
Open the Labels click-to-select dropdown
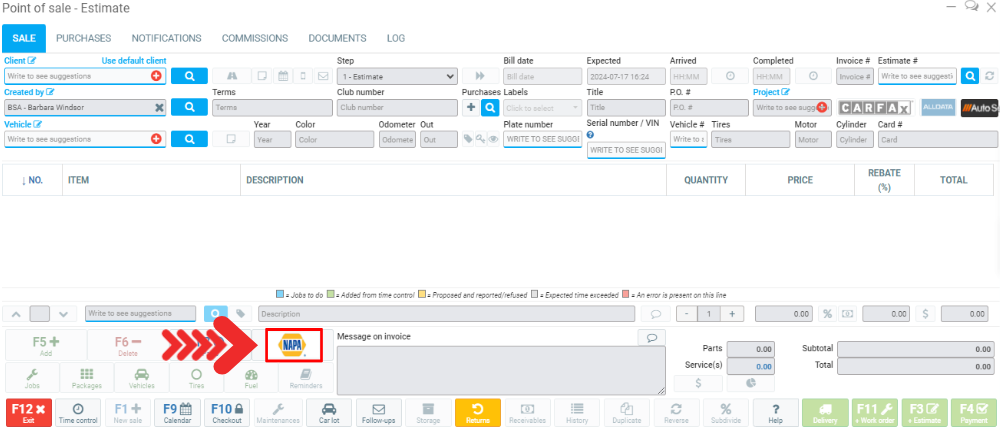[542, 107]
